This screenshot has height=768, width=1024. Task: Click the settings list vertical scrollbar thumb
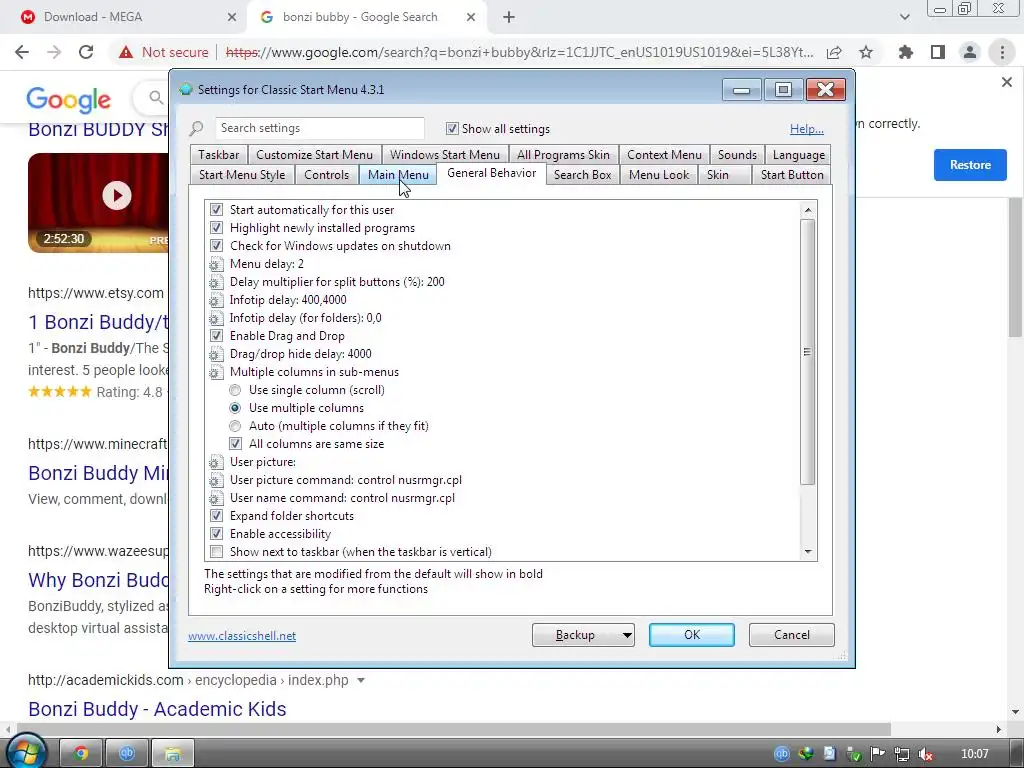tap(807, 352)
